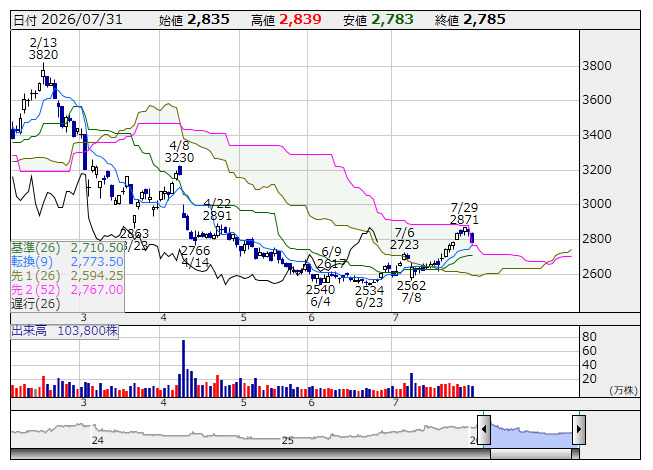
Task: Select the 先1(26) legend entry
Action: tap(35, 276)
